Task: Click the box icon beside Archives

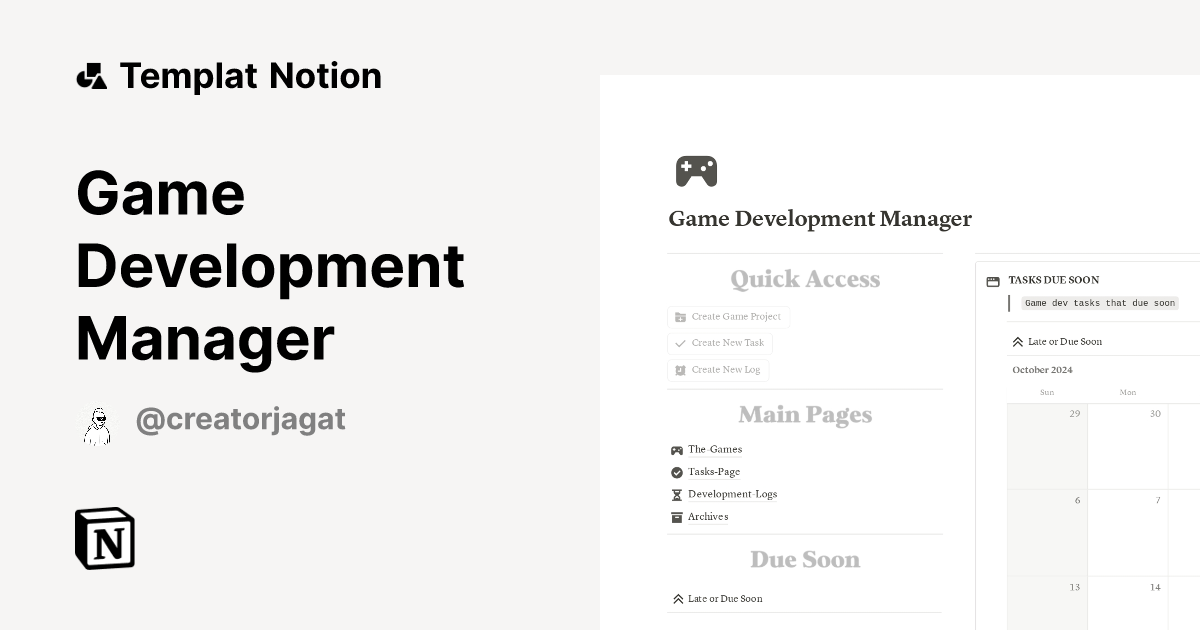Action: tap(676, 517)
